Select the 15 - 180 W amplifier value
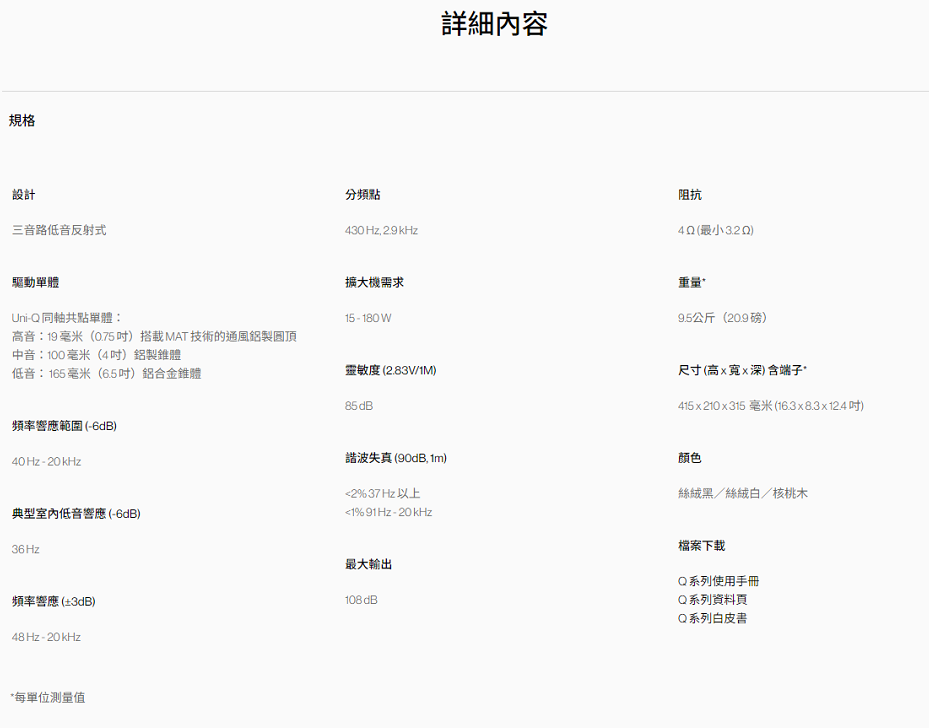The height and width of the screenshot is (728, 929). 368,318
